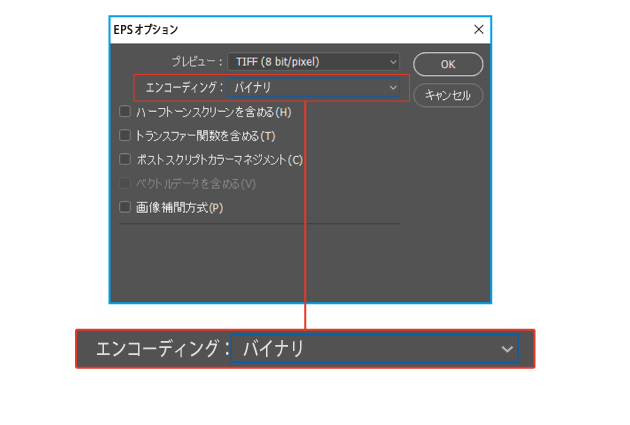This screenshot has width=630, height=425.
Task: Click the OK button
Action: (x=448, y=64)
